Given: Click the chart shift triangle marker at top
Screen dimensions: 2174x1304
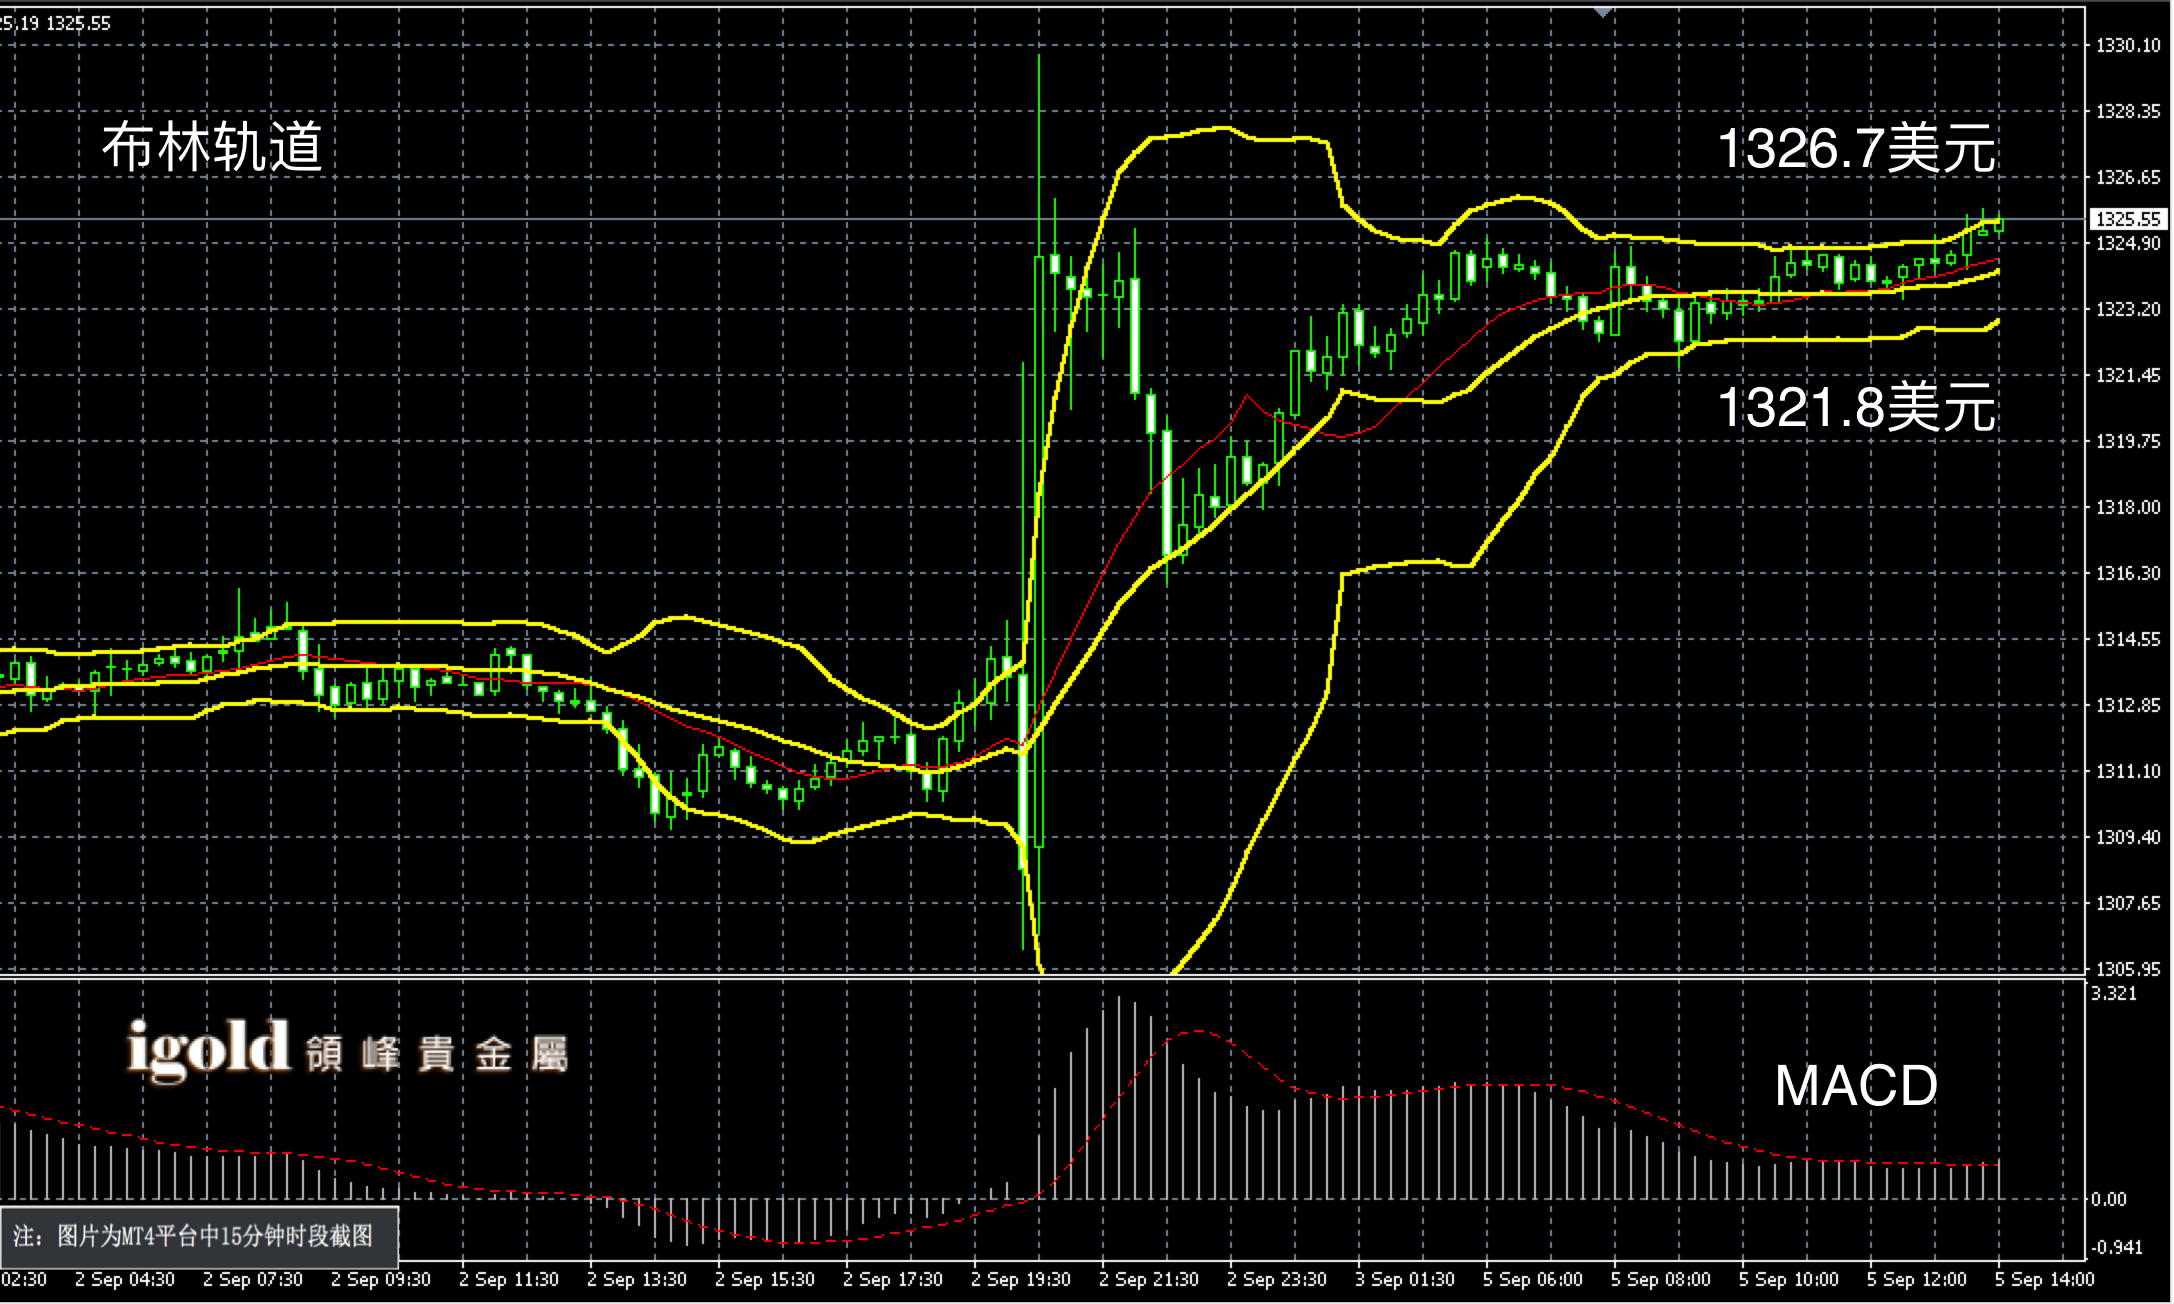Looking at the screenshot, I should [1603, 12].
